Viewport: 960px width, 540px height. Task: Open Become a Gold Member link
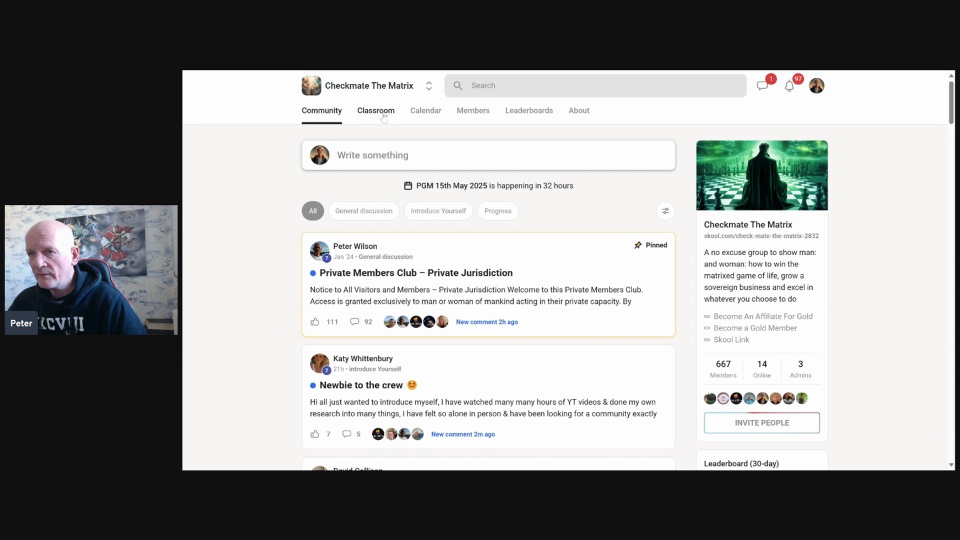pos(755,328)
